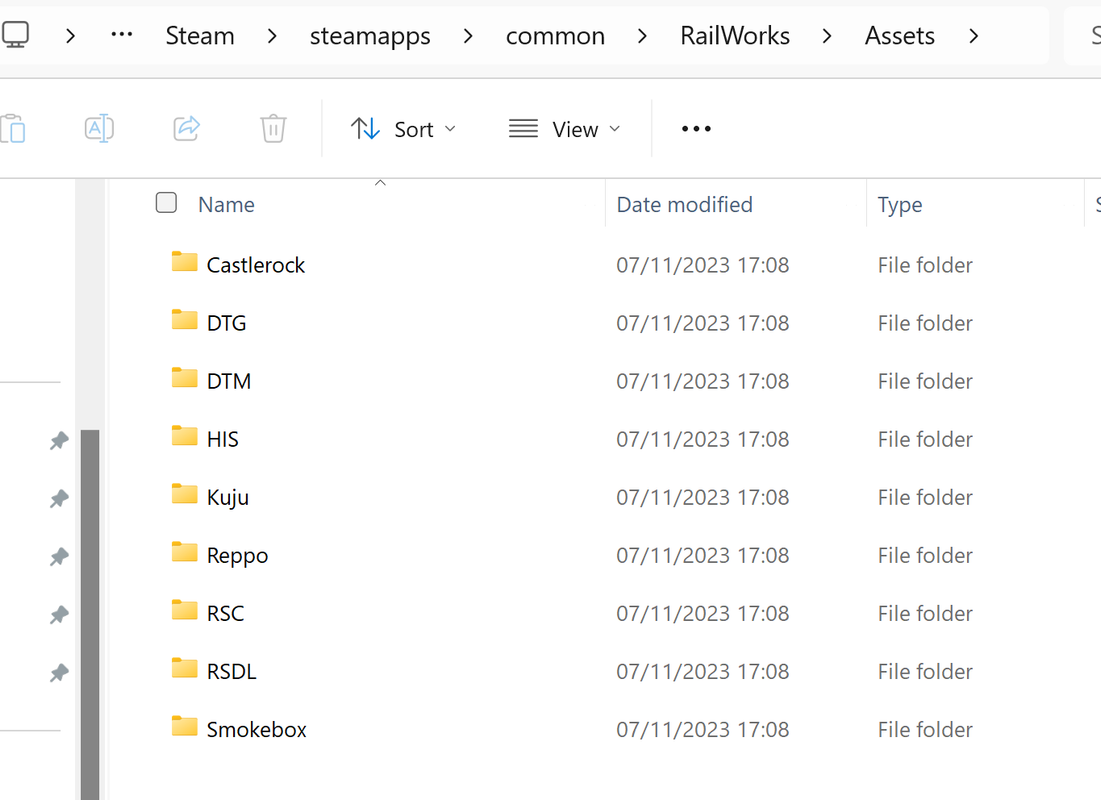
Task: Sort by the Name column header
Action: coord(226,204)
